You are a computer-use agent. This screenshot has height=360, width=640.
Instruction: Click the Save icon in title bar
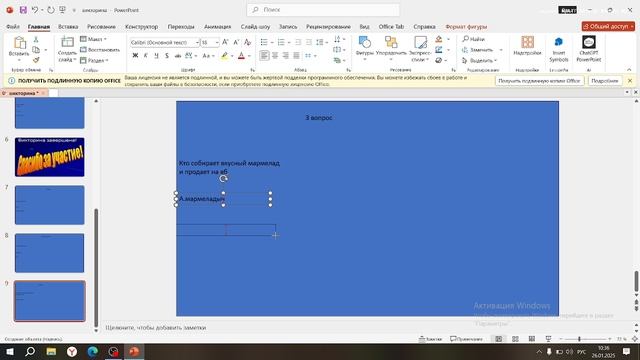point(23,10)
